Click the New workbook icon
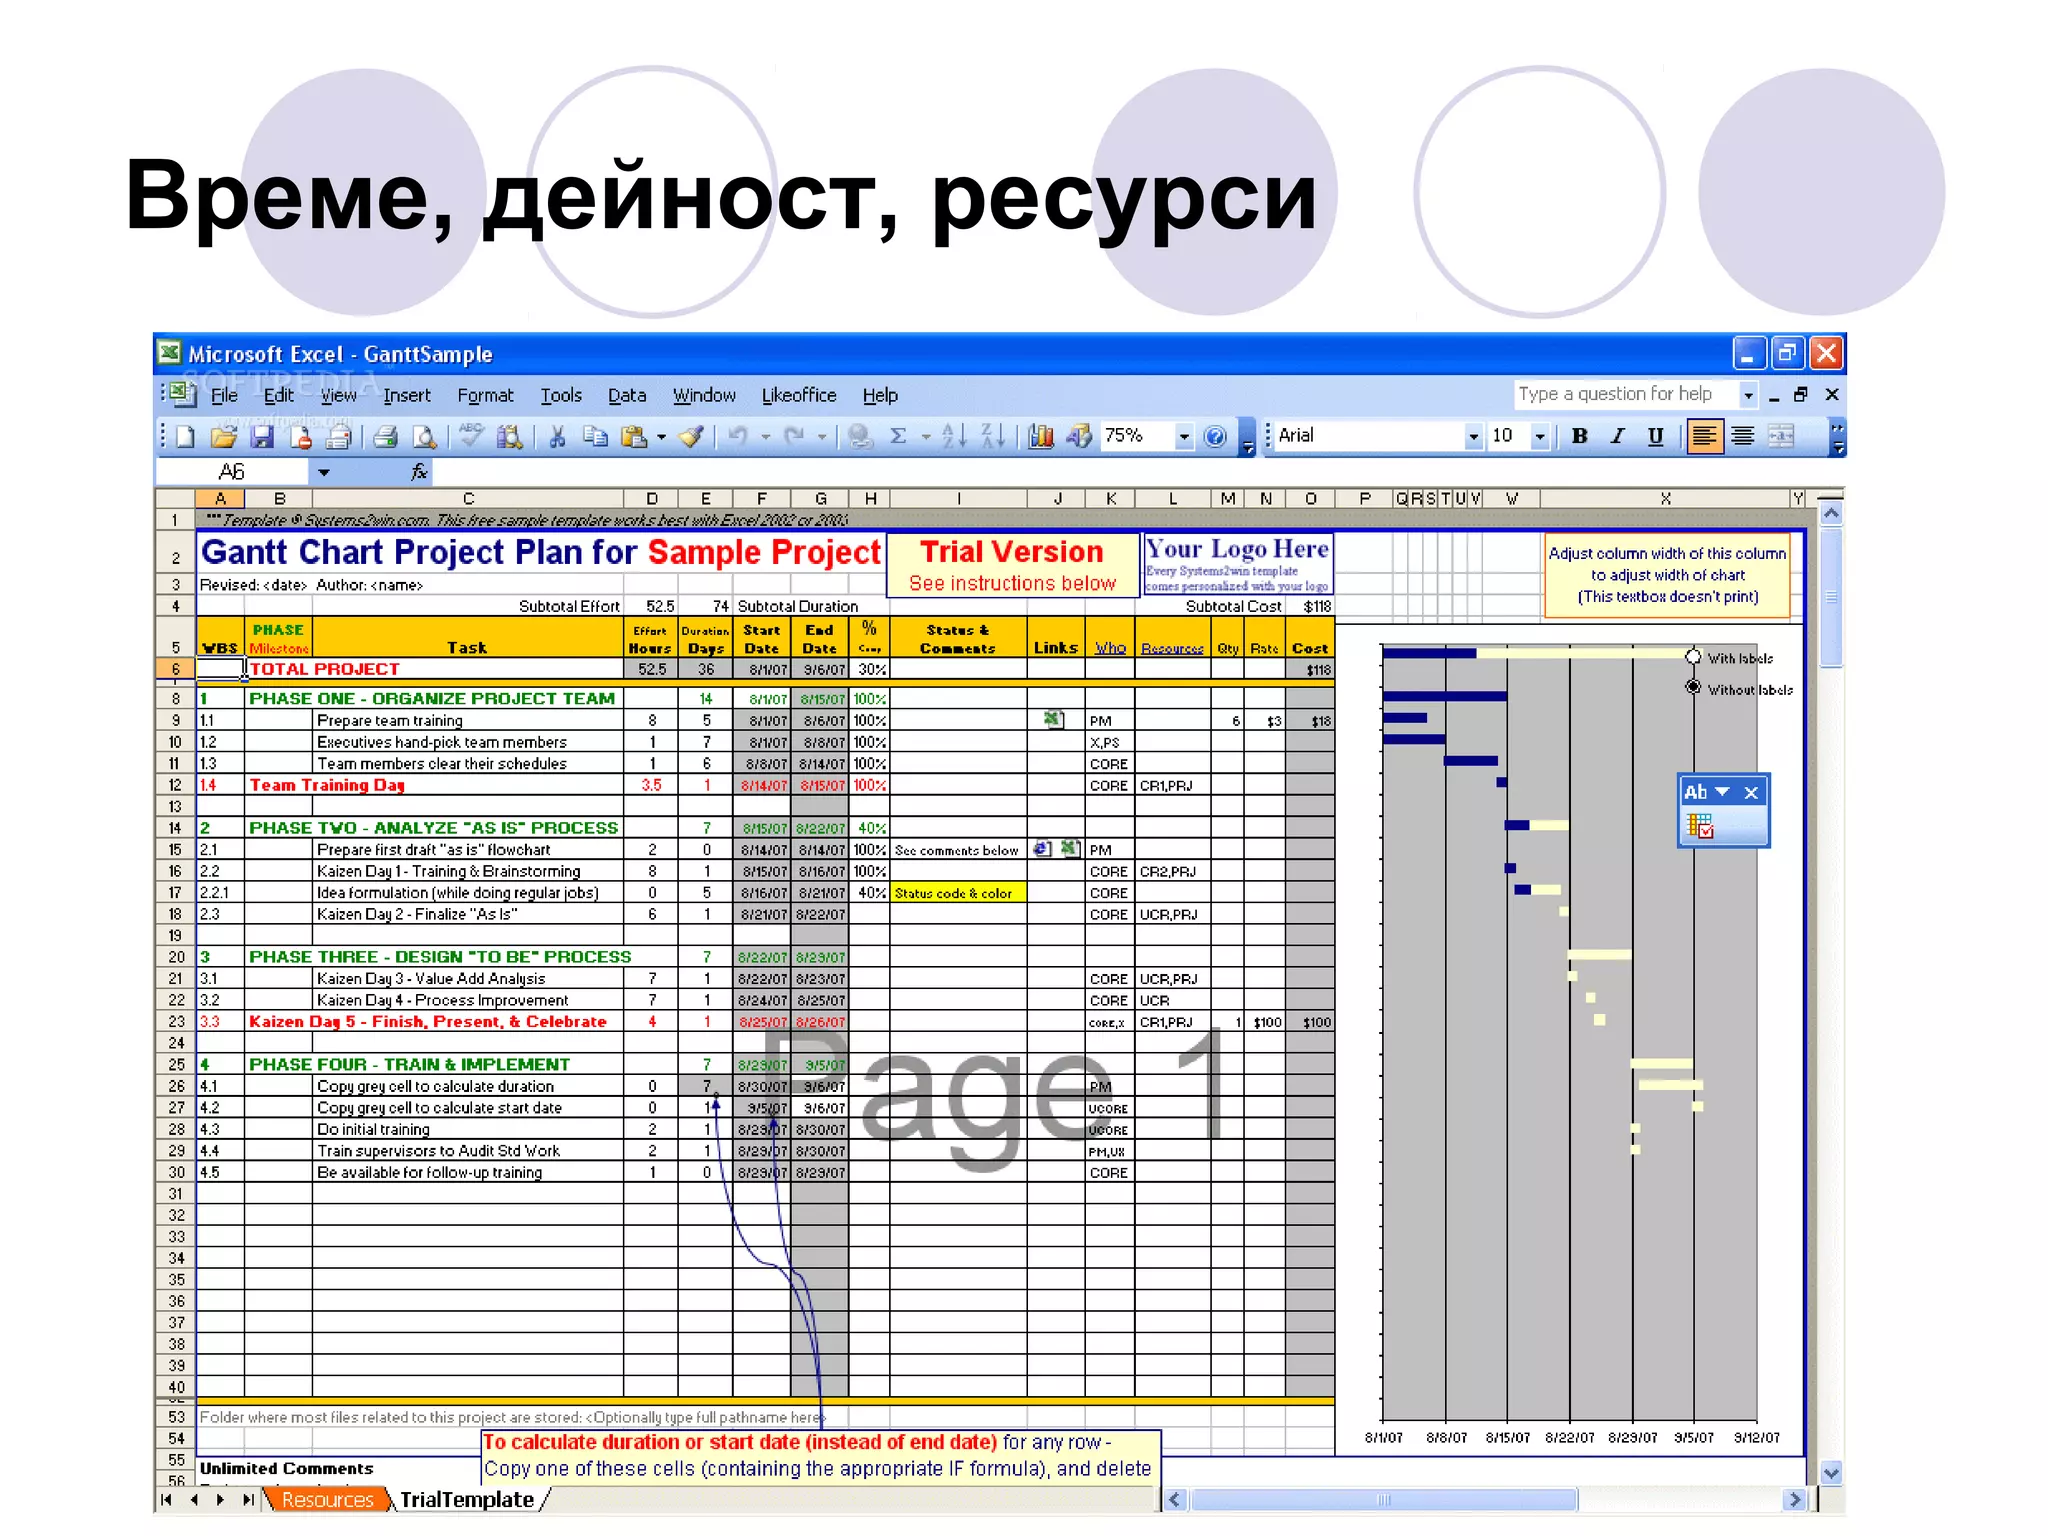Screen dimensions: 2048x1536 pyautogui.click(x=186, y=436)
